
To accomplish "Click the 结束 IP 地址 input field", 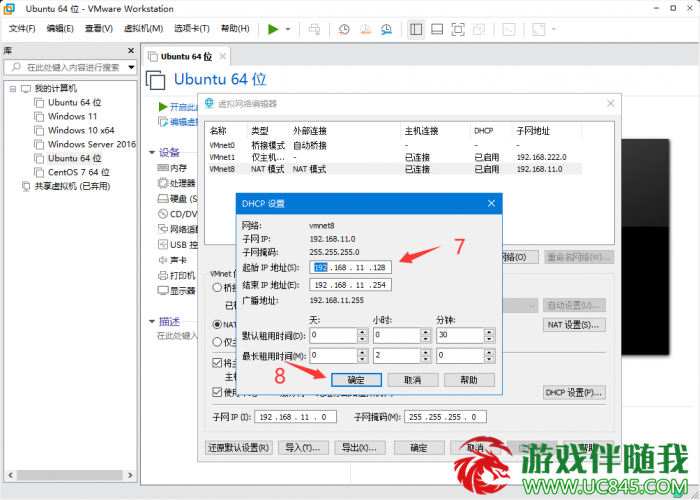I will pos(350,285).
